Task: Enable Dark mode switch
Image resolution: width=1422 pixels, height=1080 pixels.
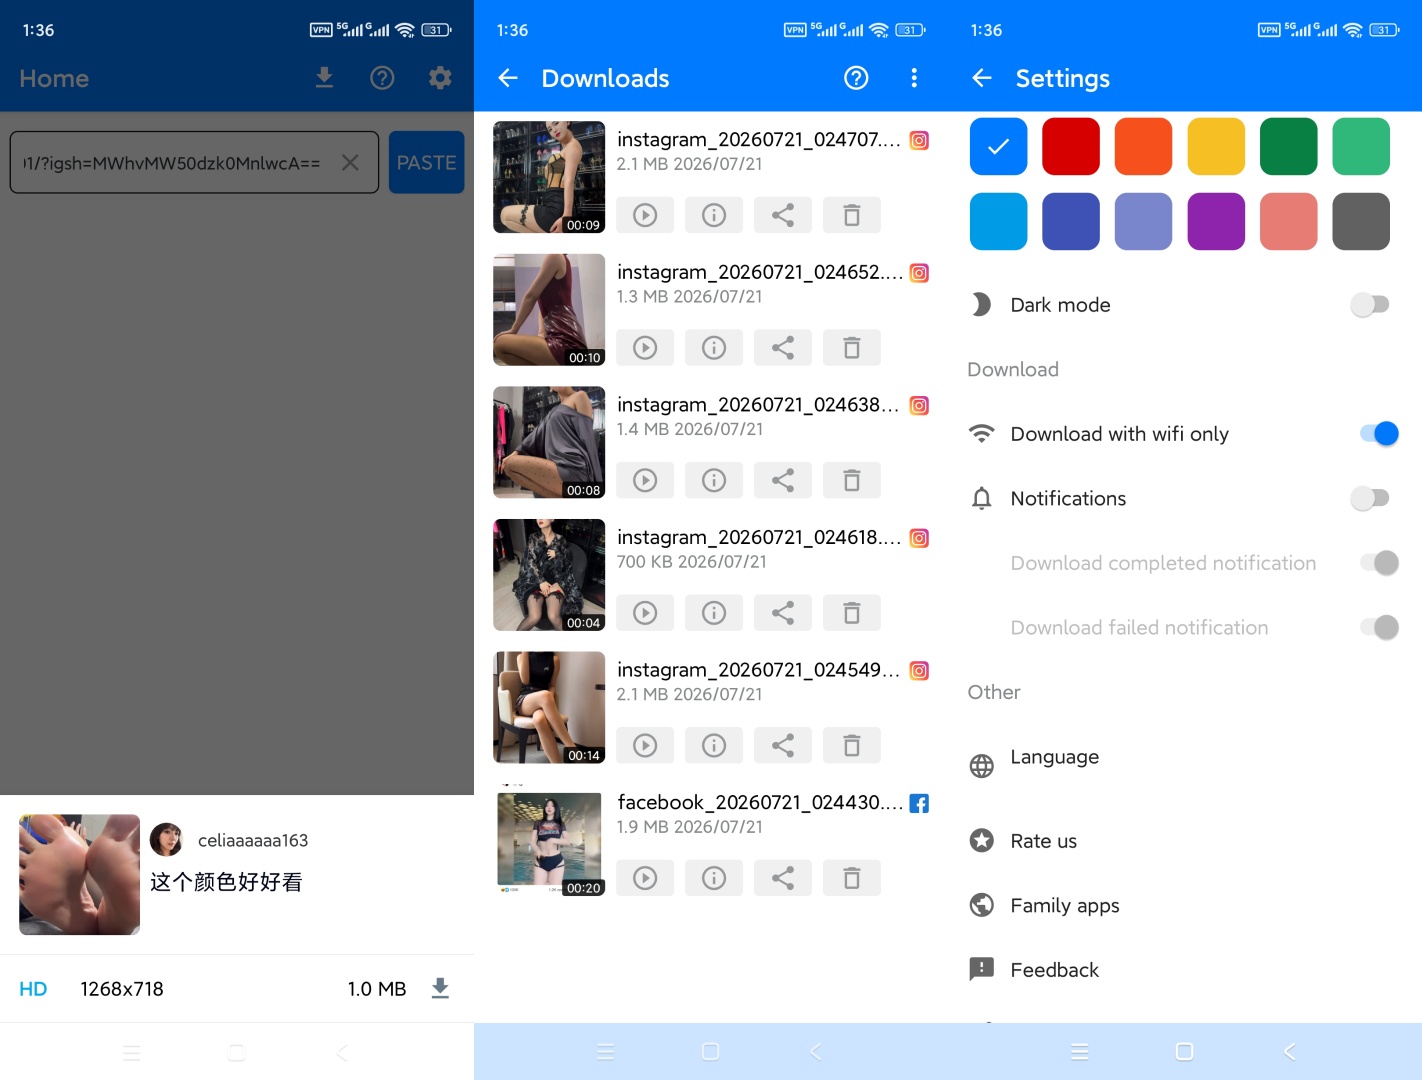Action: (x=1370, y=305)
